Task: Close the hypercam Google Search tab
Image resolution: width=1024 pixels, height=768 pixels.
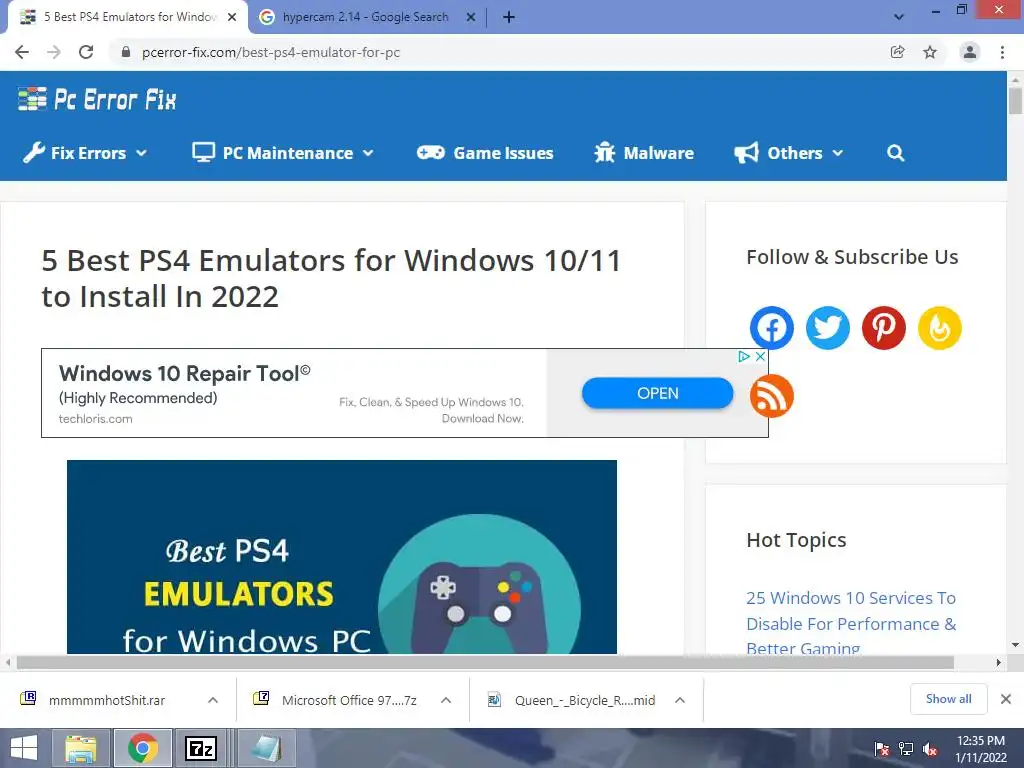Action: pyautogui.click(x=471, y=17)
